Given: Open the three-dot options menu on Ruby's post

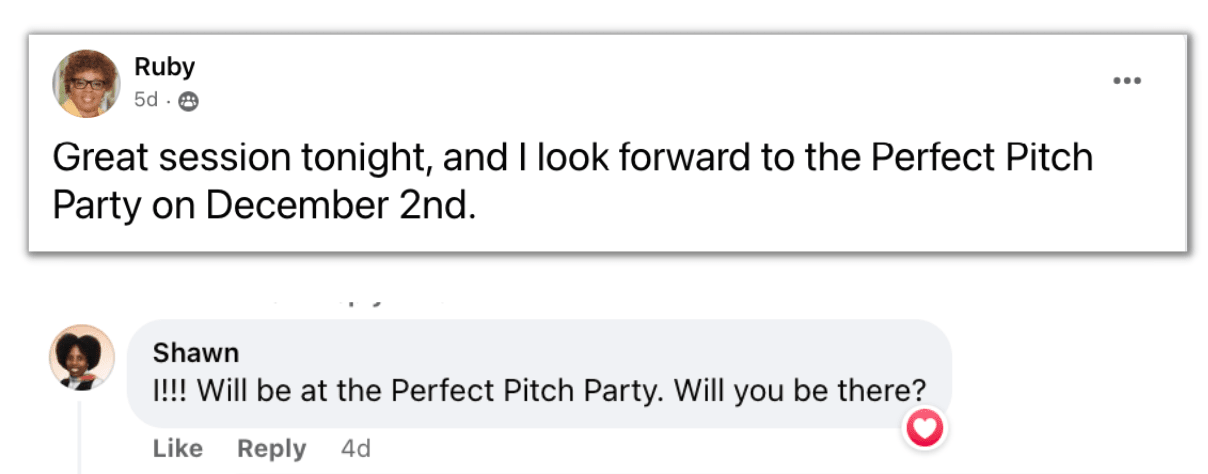Looking at the screenshot, I should point(1127,81).
